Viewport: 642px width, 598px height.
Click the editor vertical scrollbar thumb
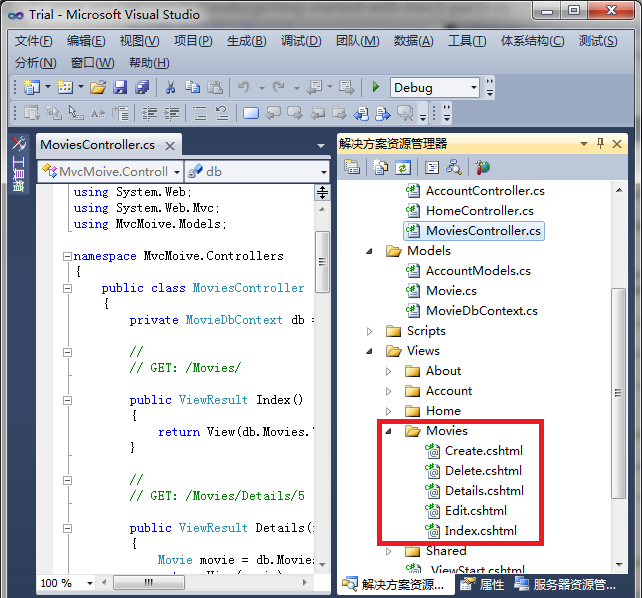pos(322,262)
